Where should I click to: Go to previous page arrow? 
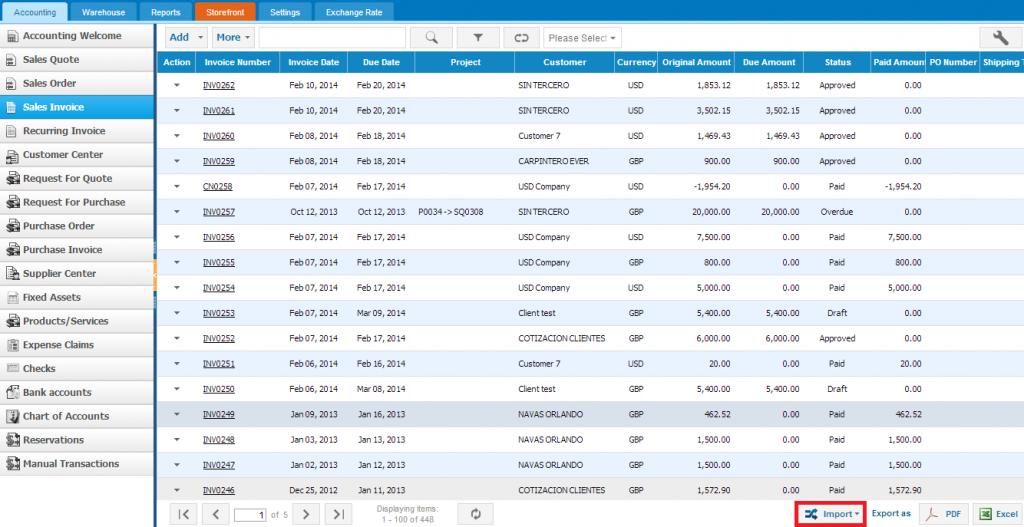click(216, 515)
